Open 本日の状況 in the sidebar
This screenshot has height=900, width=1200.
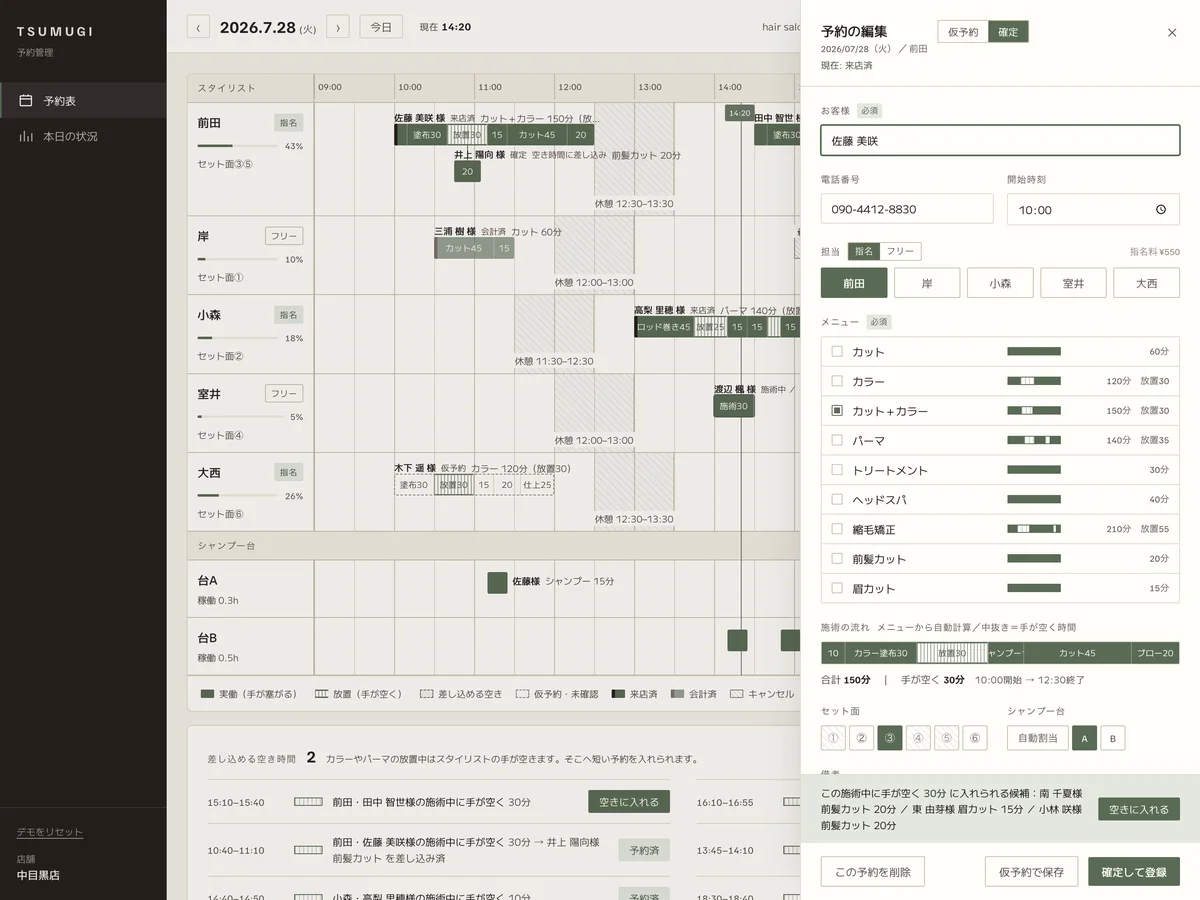click(83, 136)
